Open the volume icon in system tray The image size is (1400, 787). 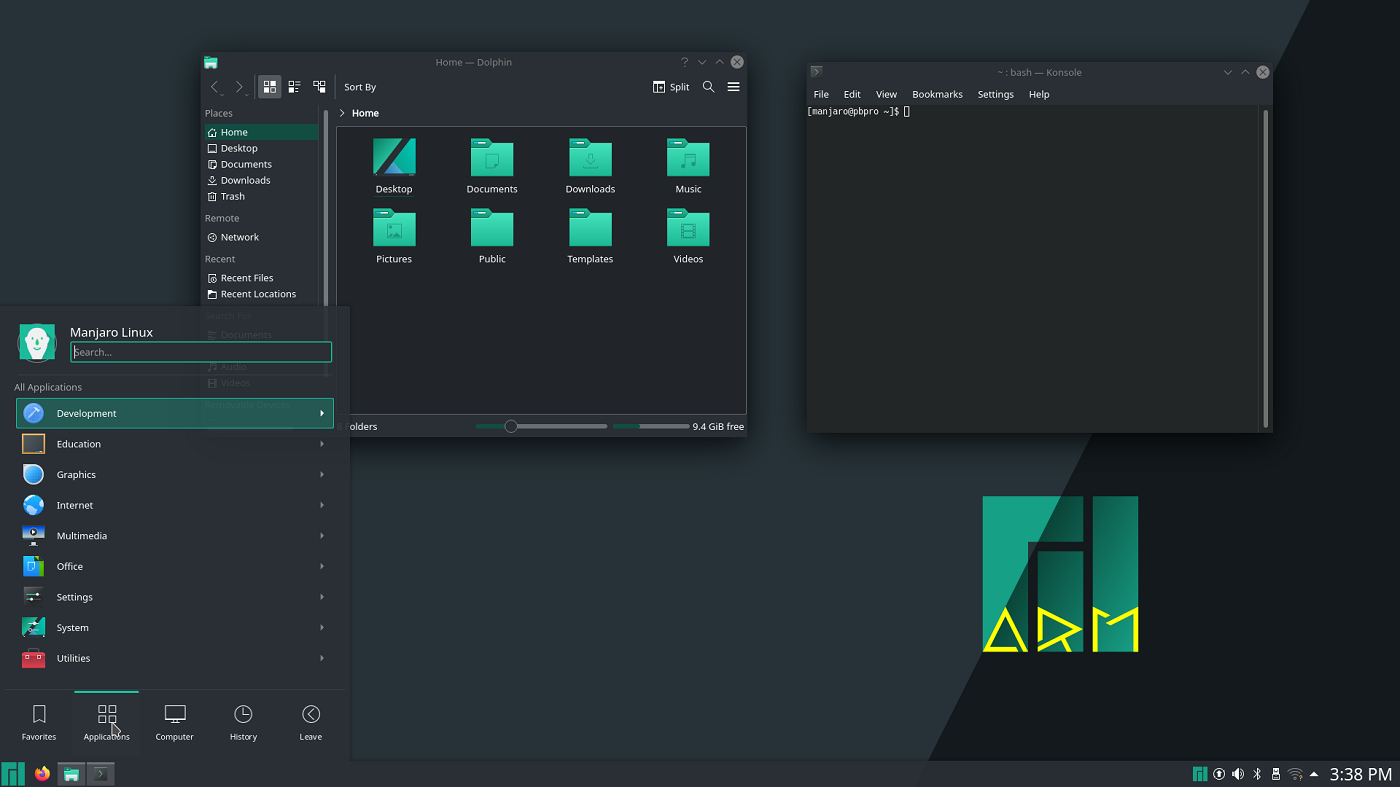(x=1238, y=773)
